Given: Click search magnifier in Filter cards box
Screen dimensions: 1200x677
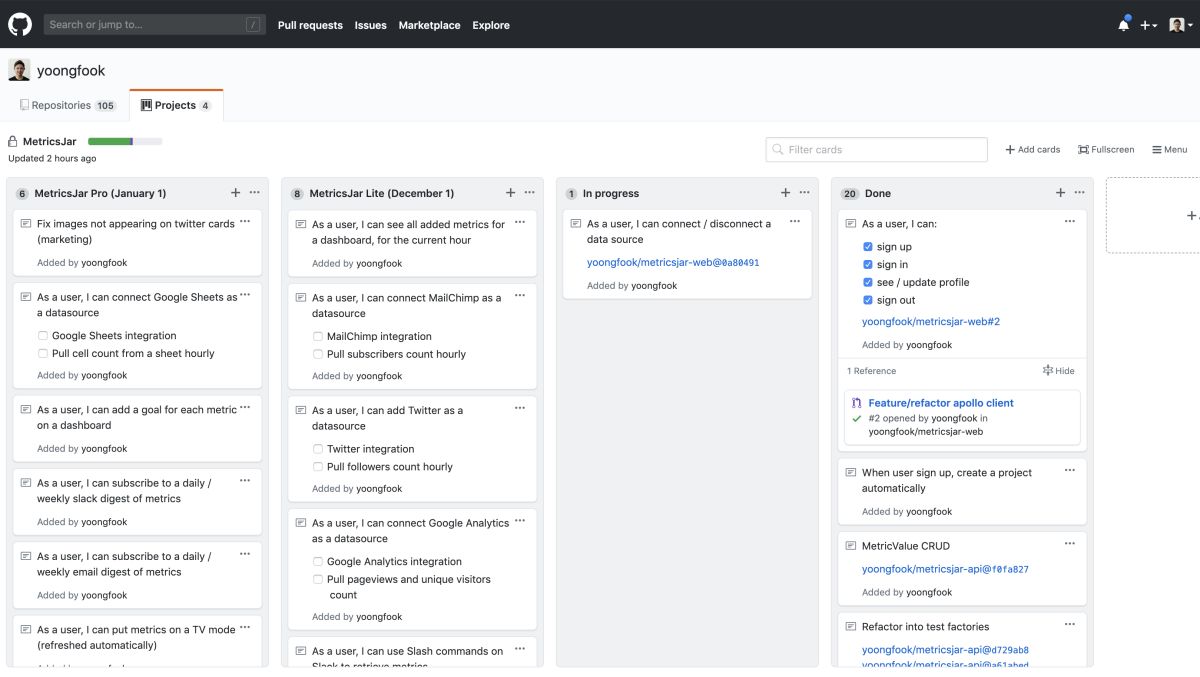Looking at the screenshot, I should tap(777, 150).
